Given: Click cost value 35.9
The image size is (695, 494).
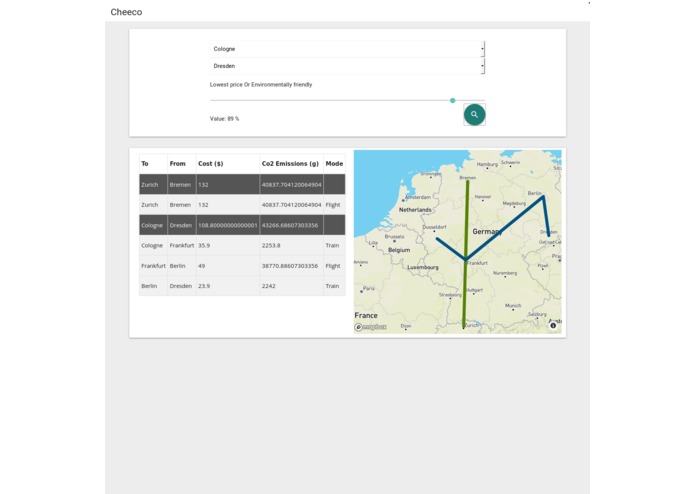Looking at the screenshot, I should click(x=204, y=245).
